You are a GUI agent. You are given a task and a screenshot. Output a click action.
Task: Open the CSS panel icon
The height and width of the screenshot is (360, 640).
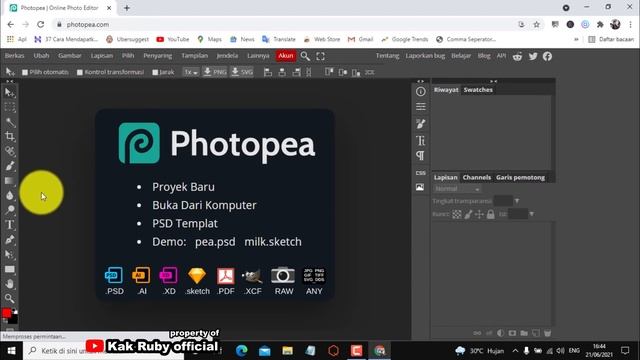[420, 173]
